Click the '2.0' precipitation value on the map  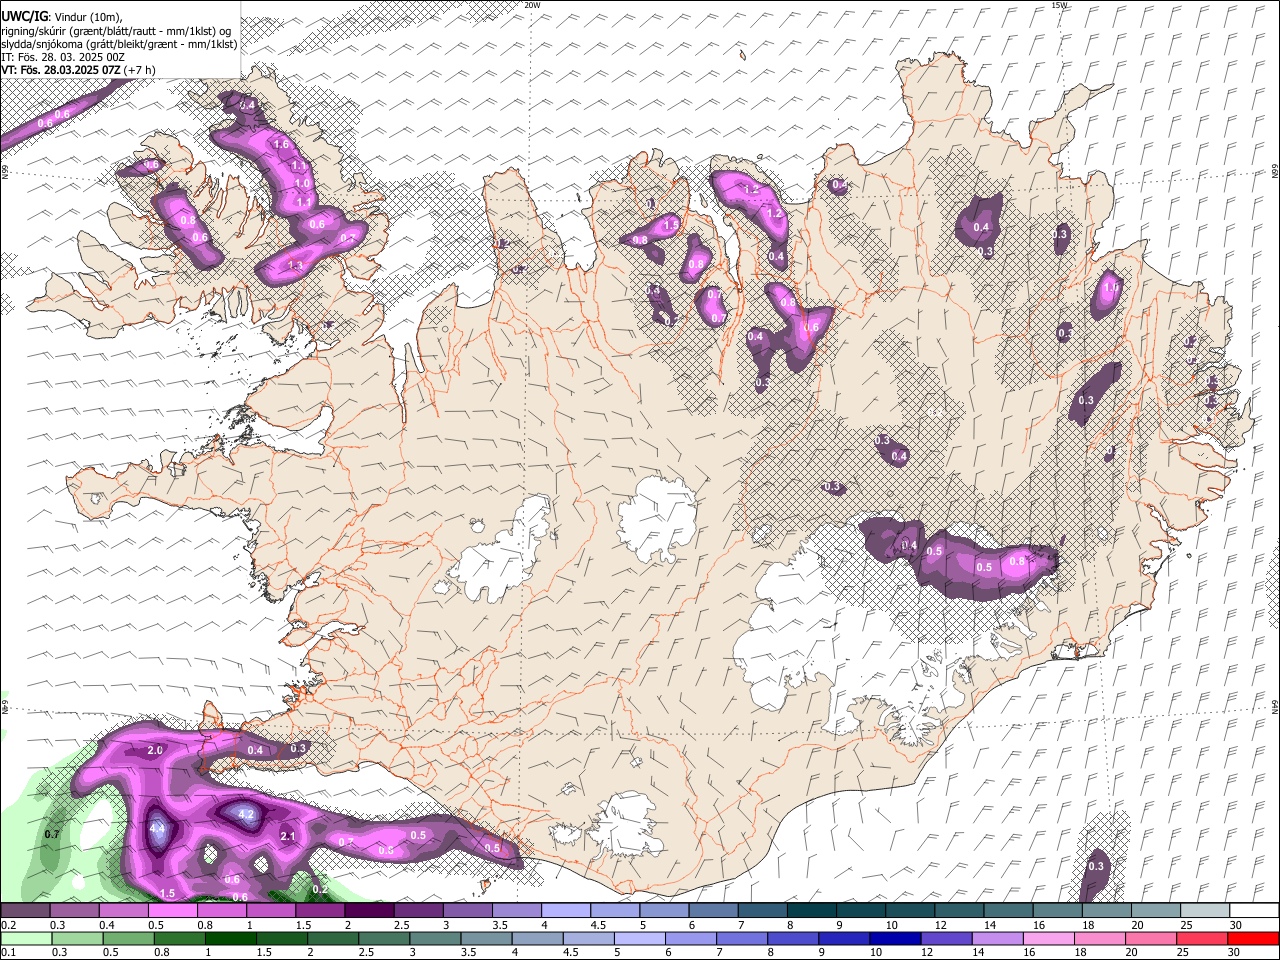coord(155,750)
